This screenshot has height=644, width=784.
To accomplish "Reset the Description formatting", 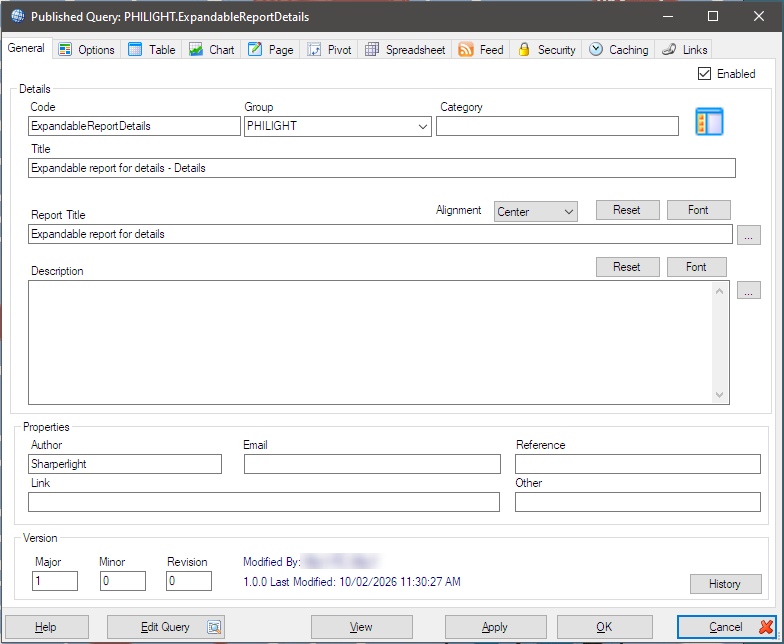I will [628, 267].
